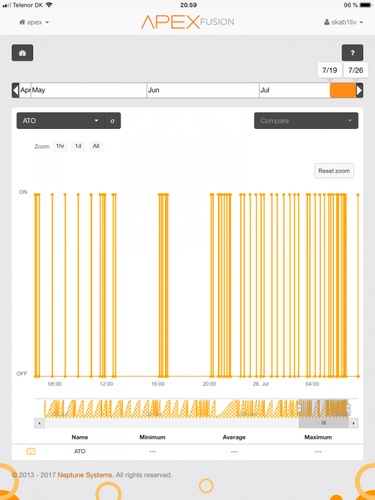Move date range timeline left with arrow

[15, 90]
